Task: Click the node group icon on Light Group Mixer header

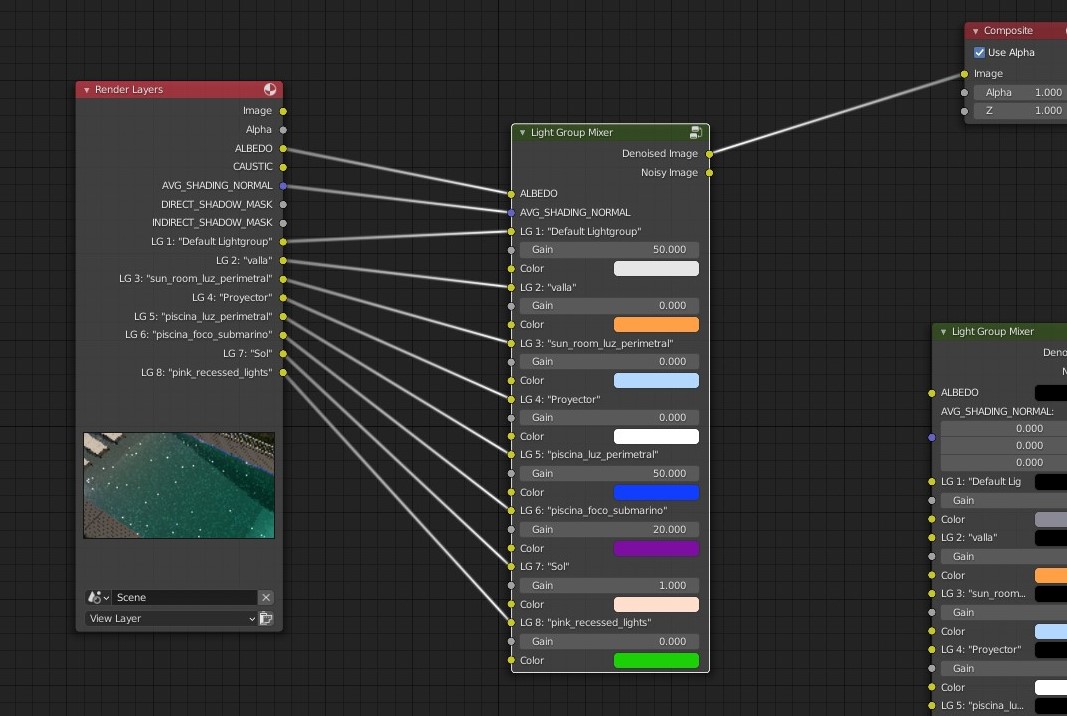Action: (x=696, y=132)
